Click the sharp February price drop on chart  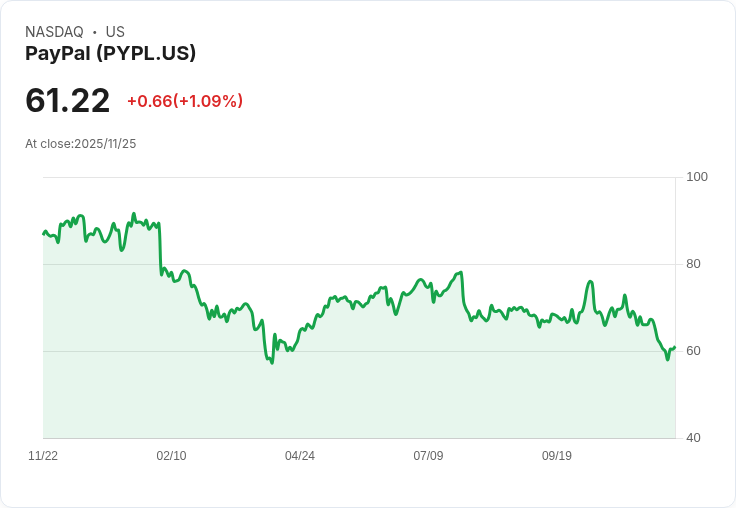(x=160, y=249)
